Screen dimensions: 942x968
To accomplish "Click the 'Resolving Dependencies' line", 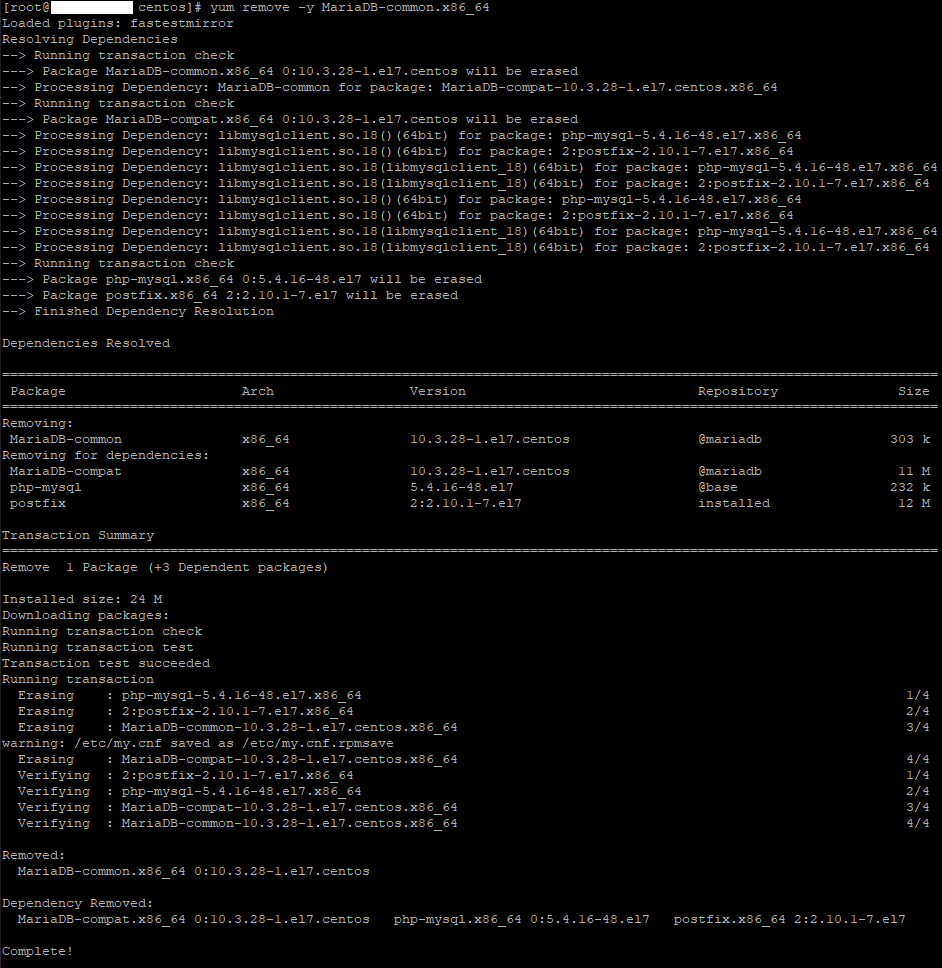I will [x=90, y=40].
